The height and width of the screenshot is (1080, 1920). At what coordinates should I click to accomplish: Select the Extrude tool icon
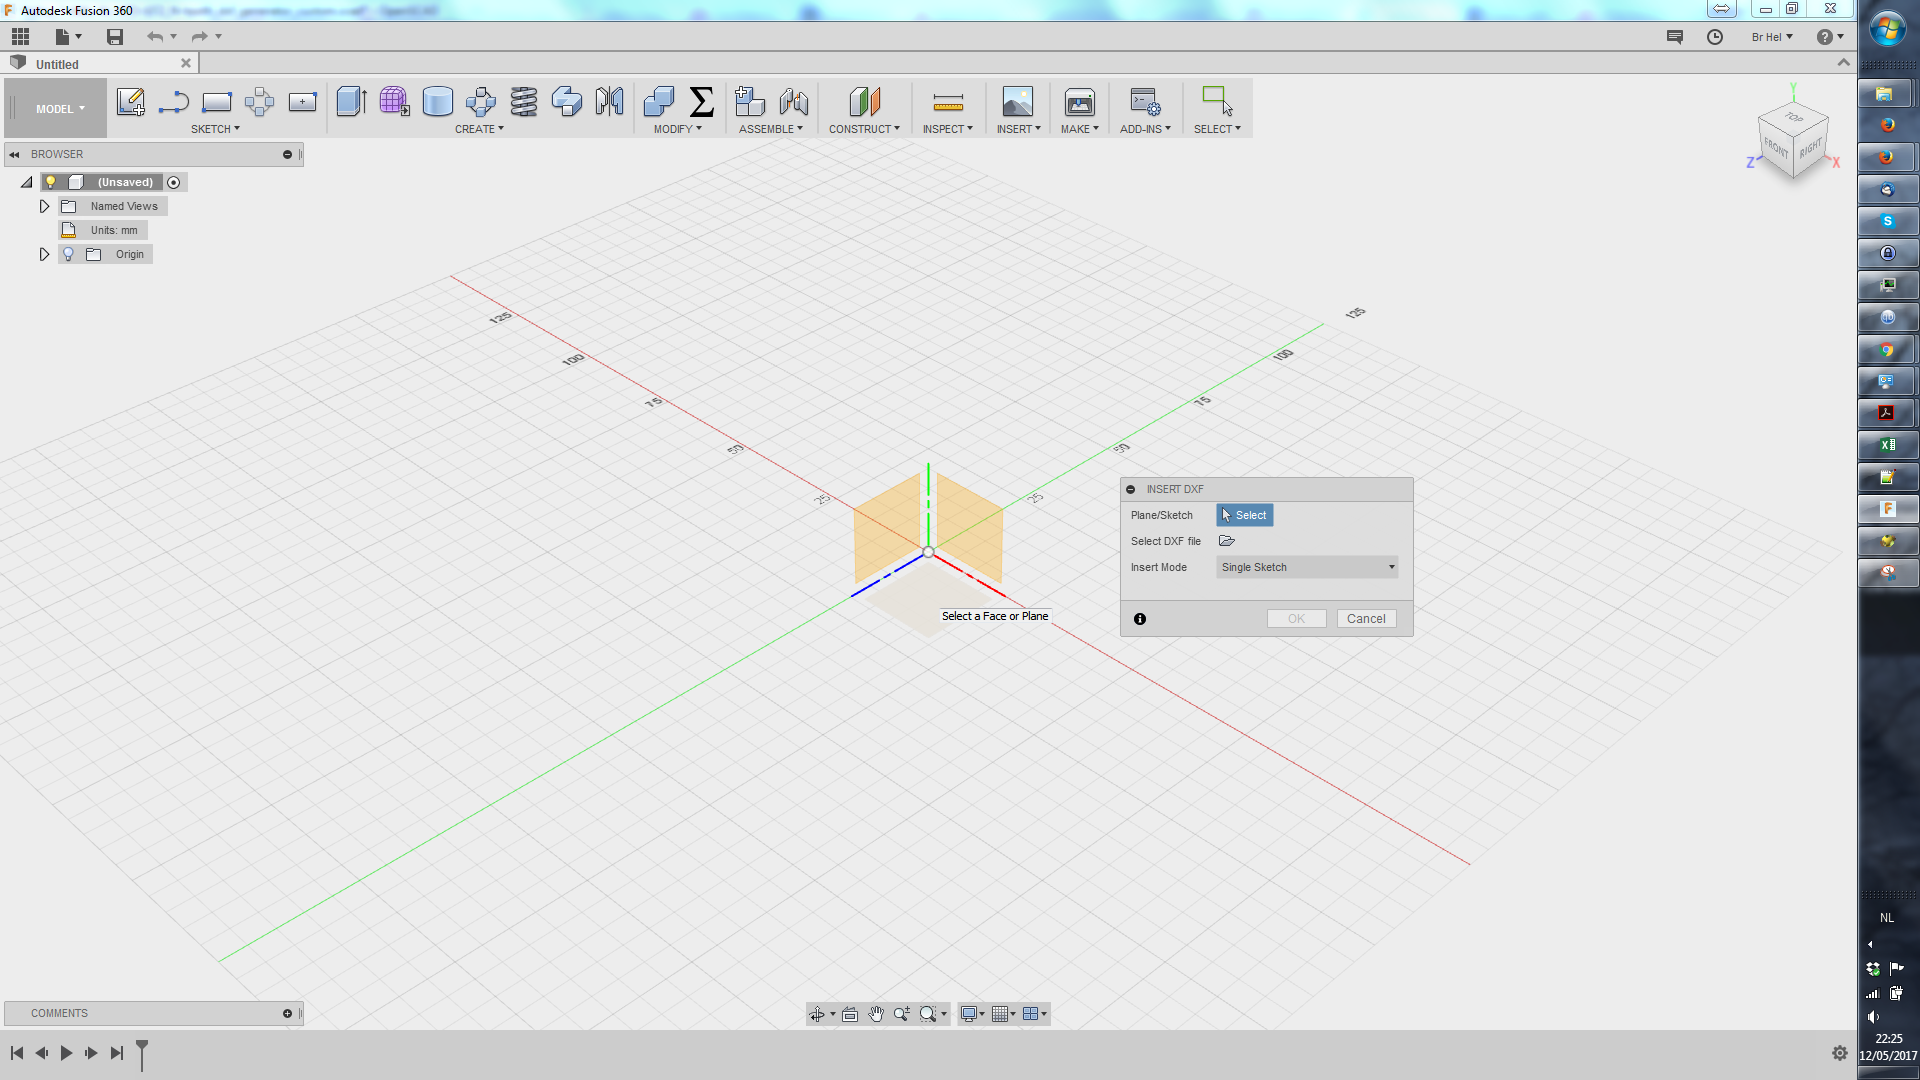pos(351,101)
